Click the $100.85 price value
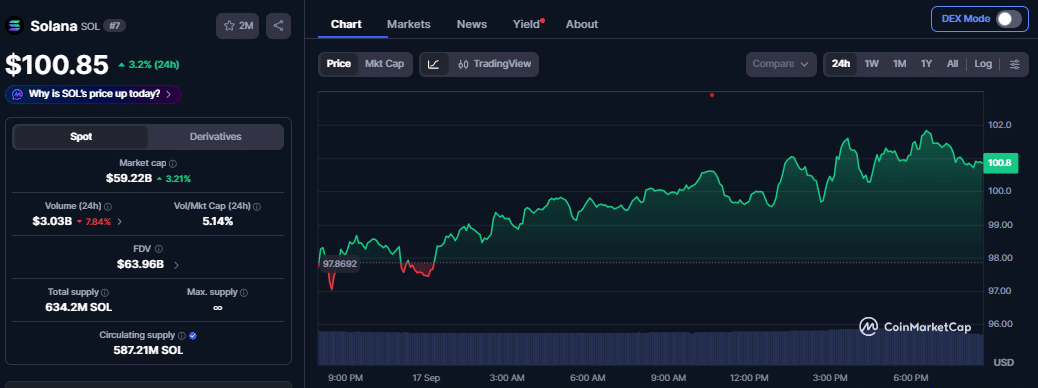The width and height of the screenshot is (1038, 388). pos(57,65)
